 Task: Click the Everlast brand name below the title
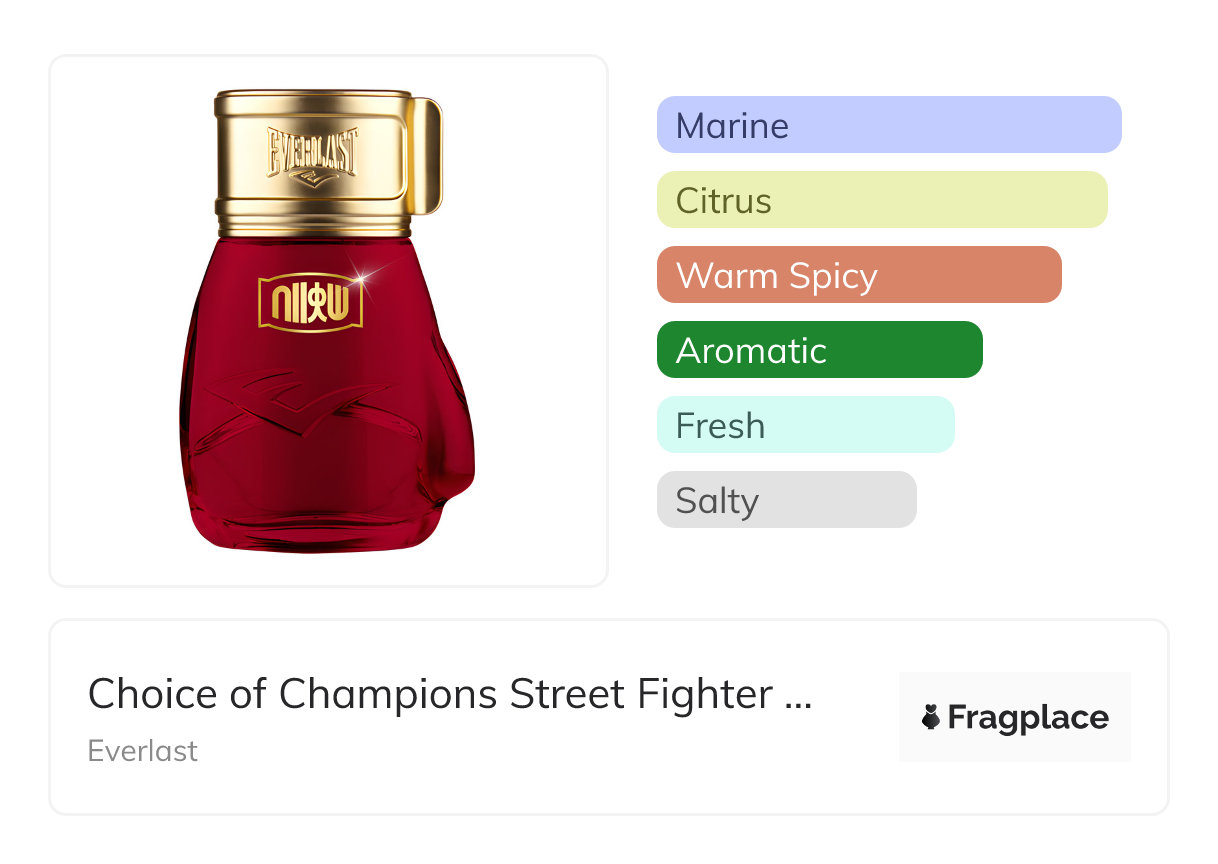[x=143, y=751]
